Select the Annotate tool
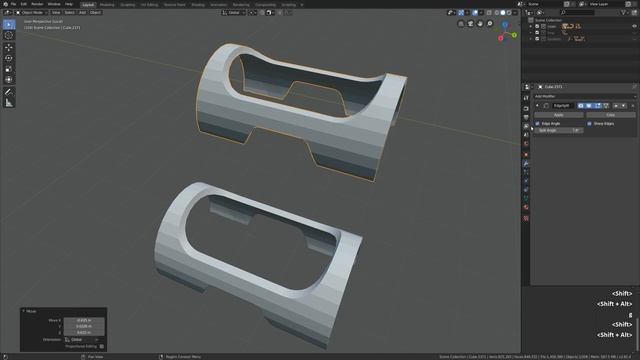640x360 pixels. pos(9,92)
